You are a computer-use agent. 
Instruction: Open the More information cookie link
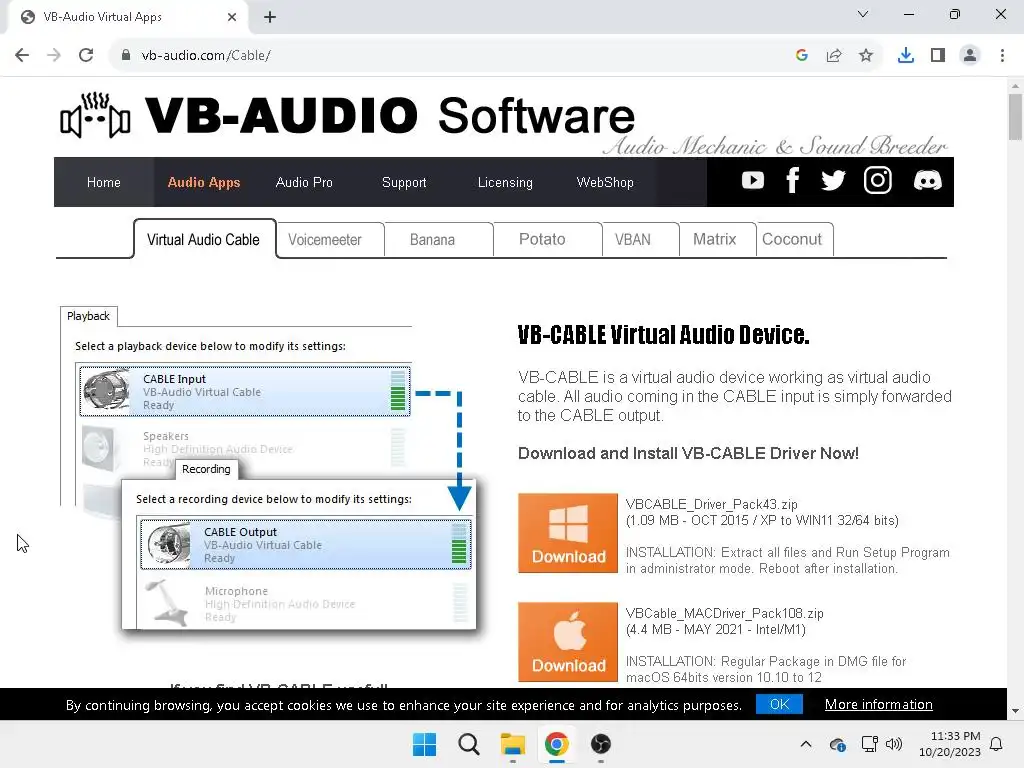point(878,704)
